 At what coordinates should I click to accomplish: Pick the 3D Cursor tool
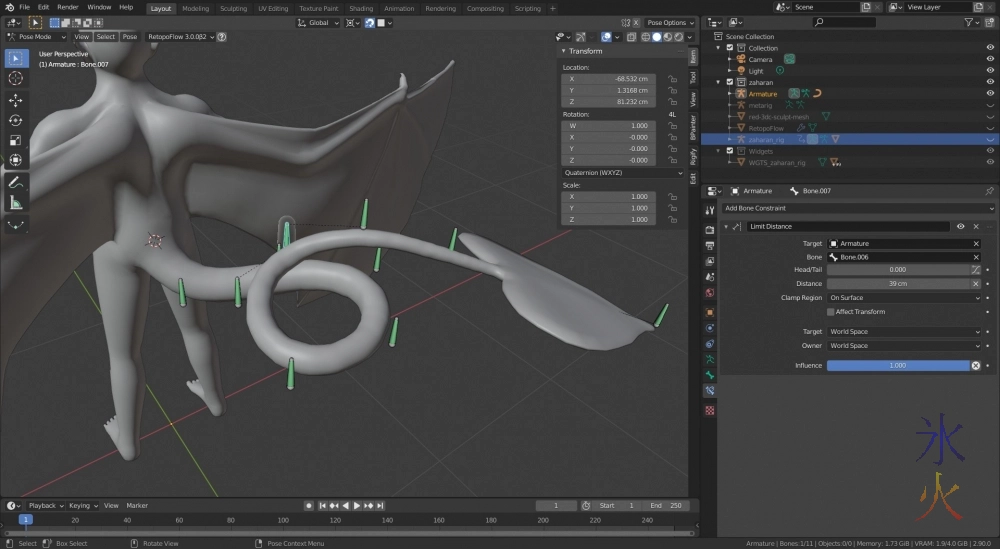(x=16, y=78)
